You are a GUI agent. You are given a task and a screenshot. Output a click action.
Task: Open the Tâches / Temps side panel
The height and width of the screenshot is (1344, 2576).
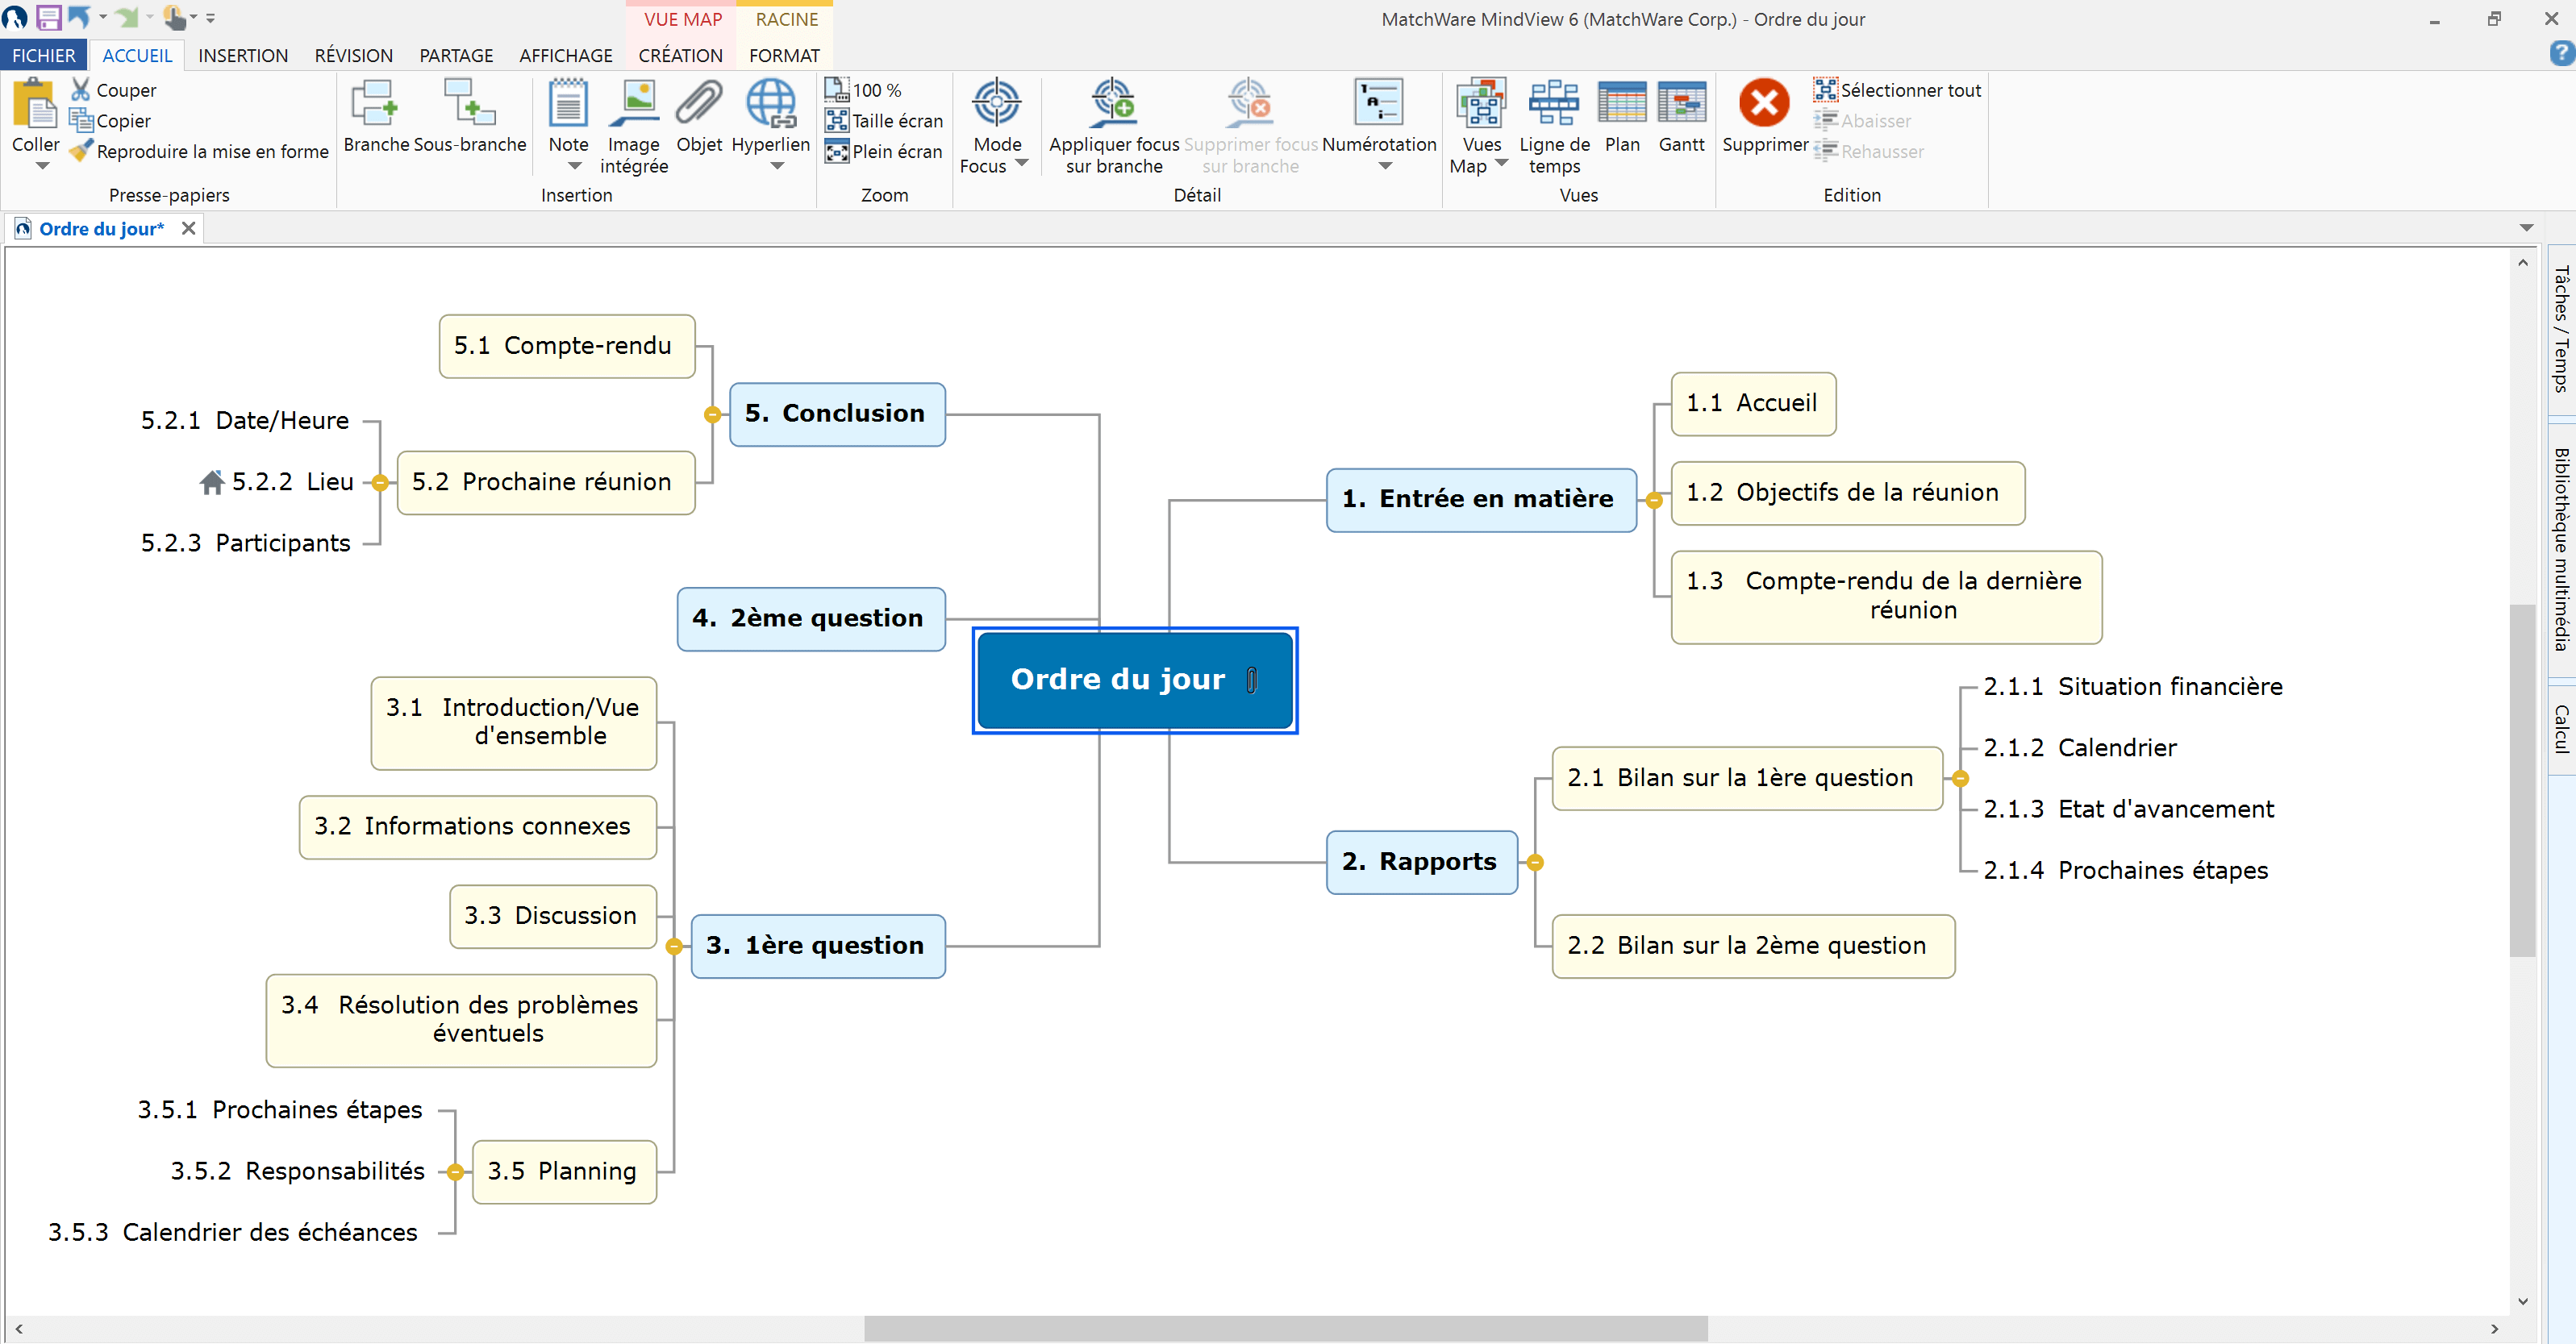click(x=2562, y=329)
